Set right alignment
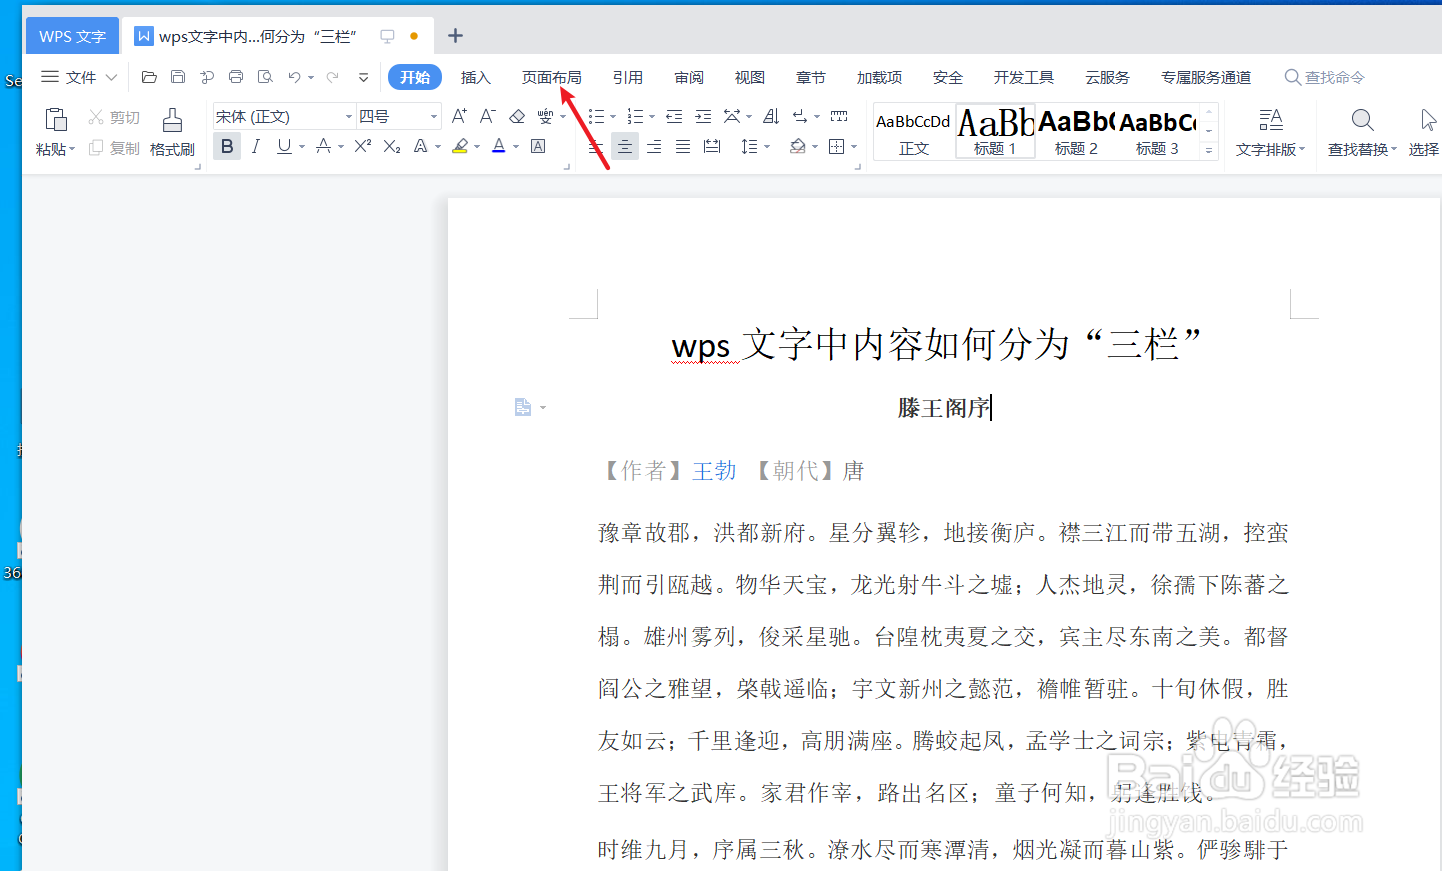Viewport: 1442px width, 871px height. point(654,147)
